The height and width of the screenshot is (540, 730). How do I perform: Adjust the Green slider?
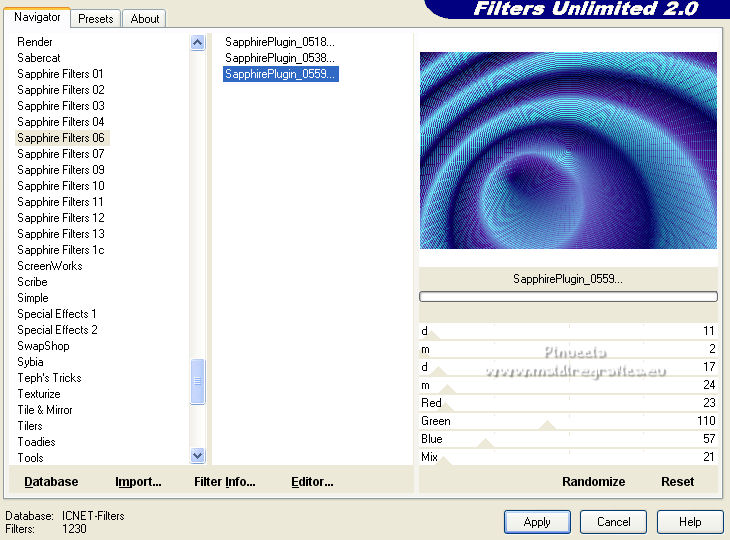568,421
